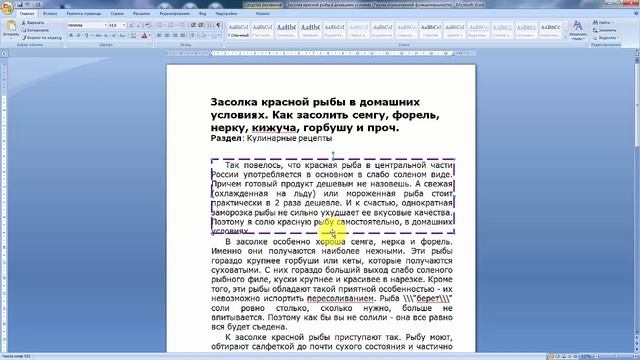The image size is (640, 360).
Task: Click the Copy (Копировать) command
Action: [x=35, y=30]
